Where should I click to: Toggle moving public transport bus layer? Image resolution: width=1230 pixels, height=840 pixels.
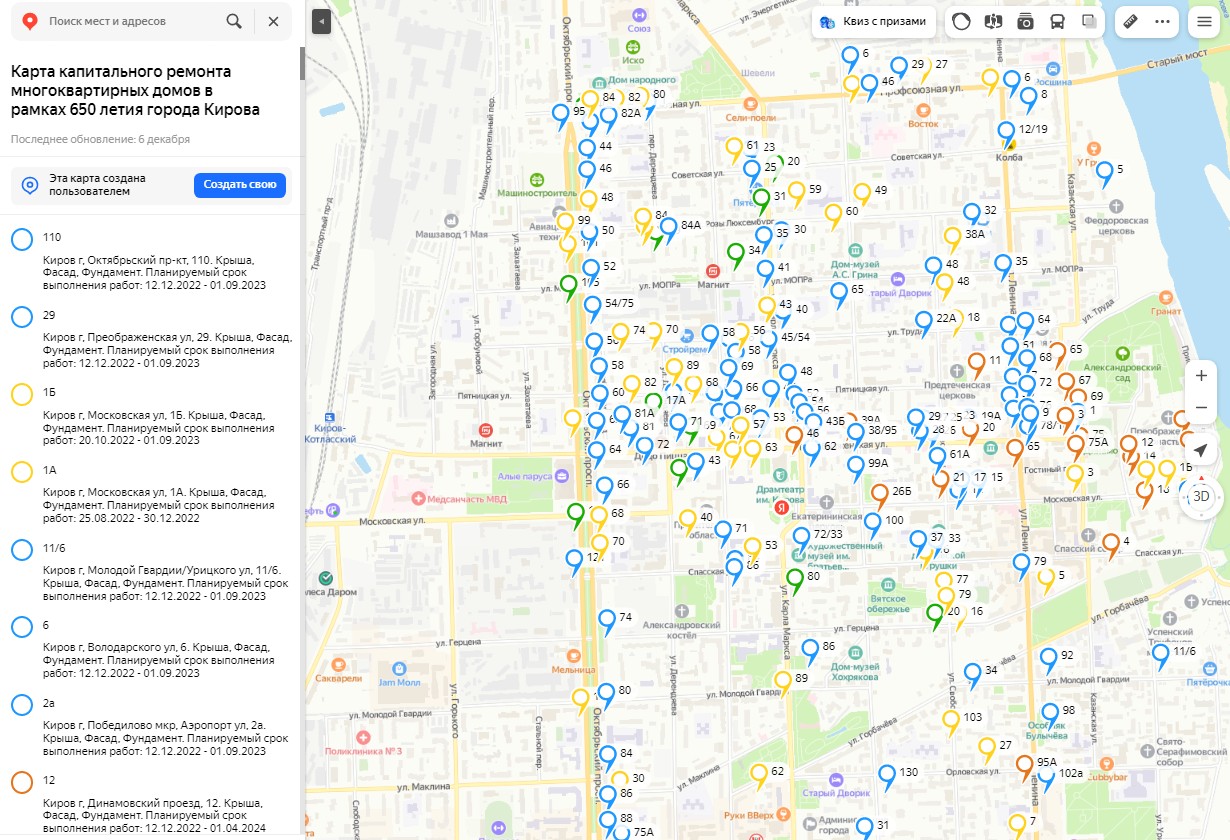(1057, 22)
